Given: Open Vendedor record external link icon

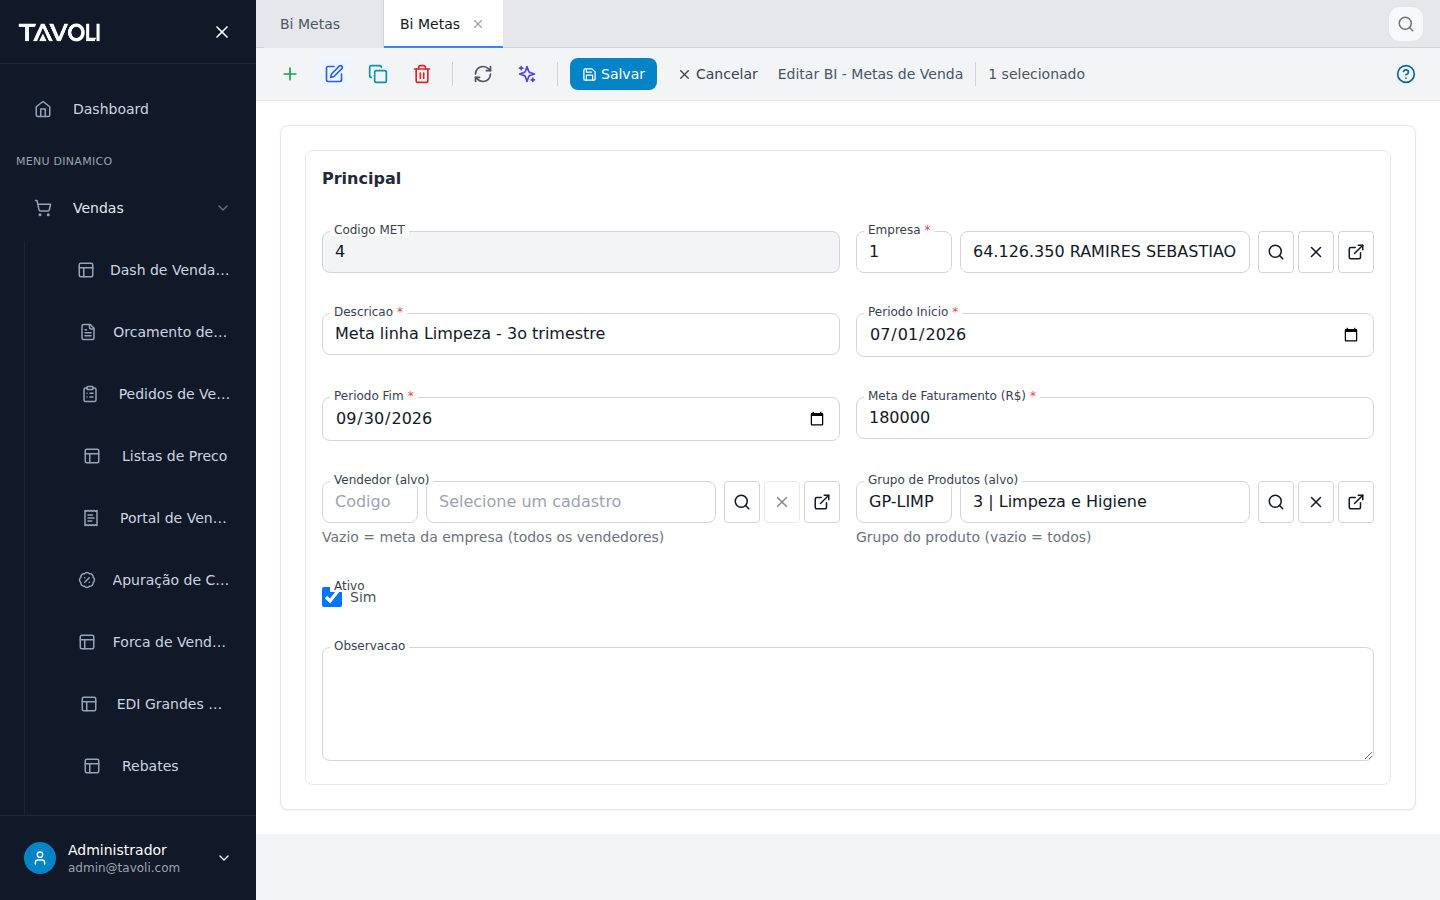Looking at the screenshot, I should tap(822, 502).
